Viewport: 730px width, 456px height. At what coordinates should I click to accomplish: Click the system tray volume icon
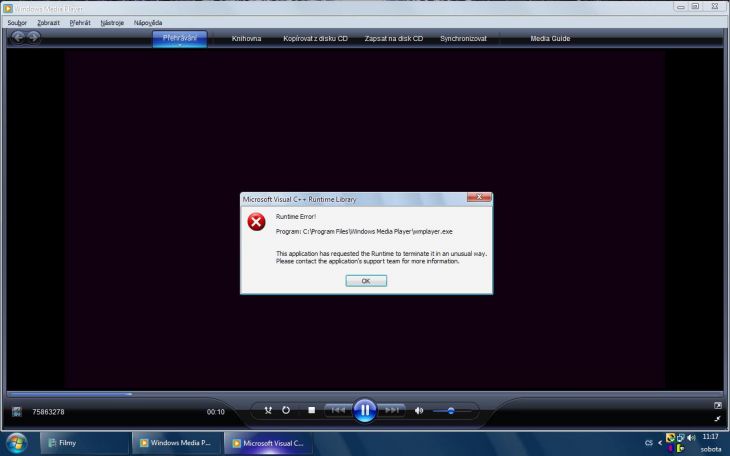point(691,438)
